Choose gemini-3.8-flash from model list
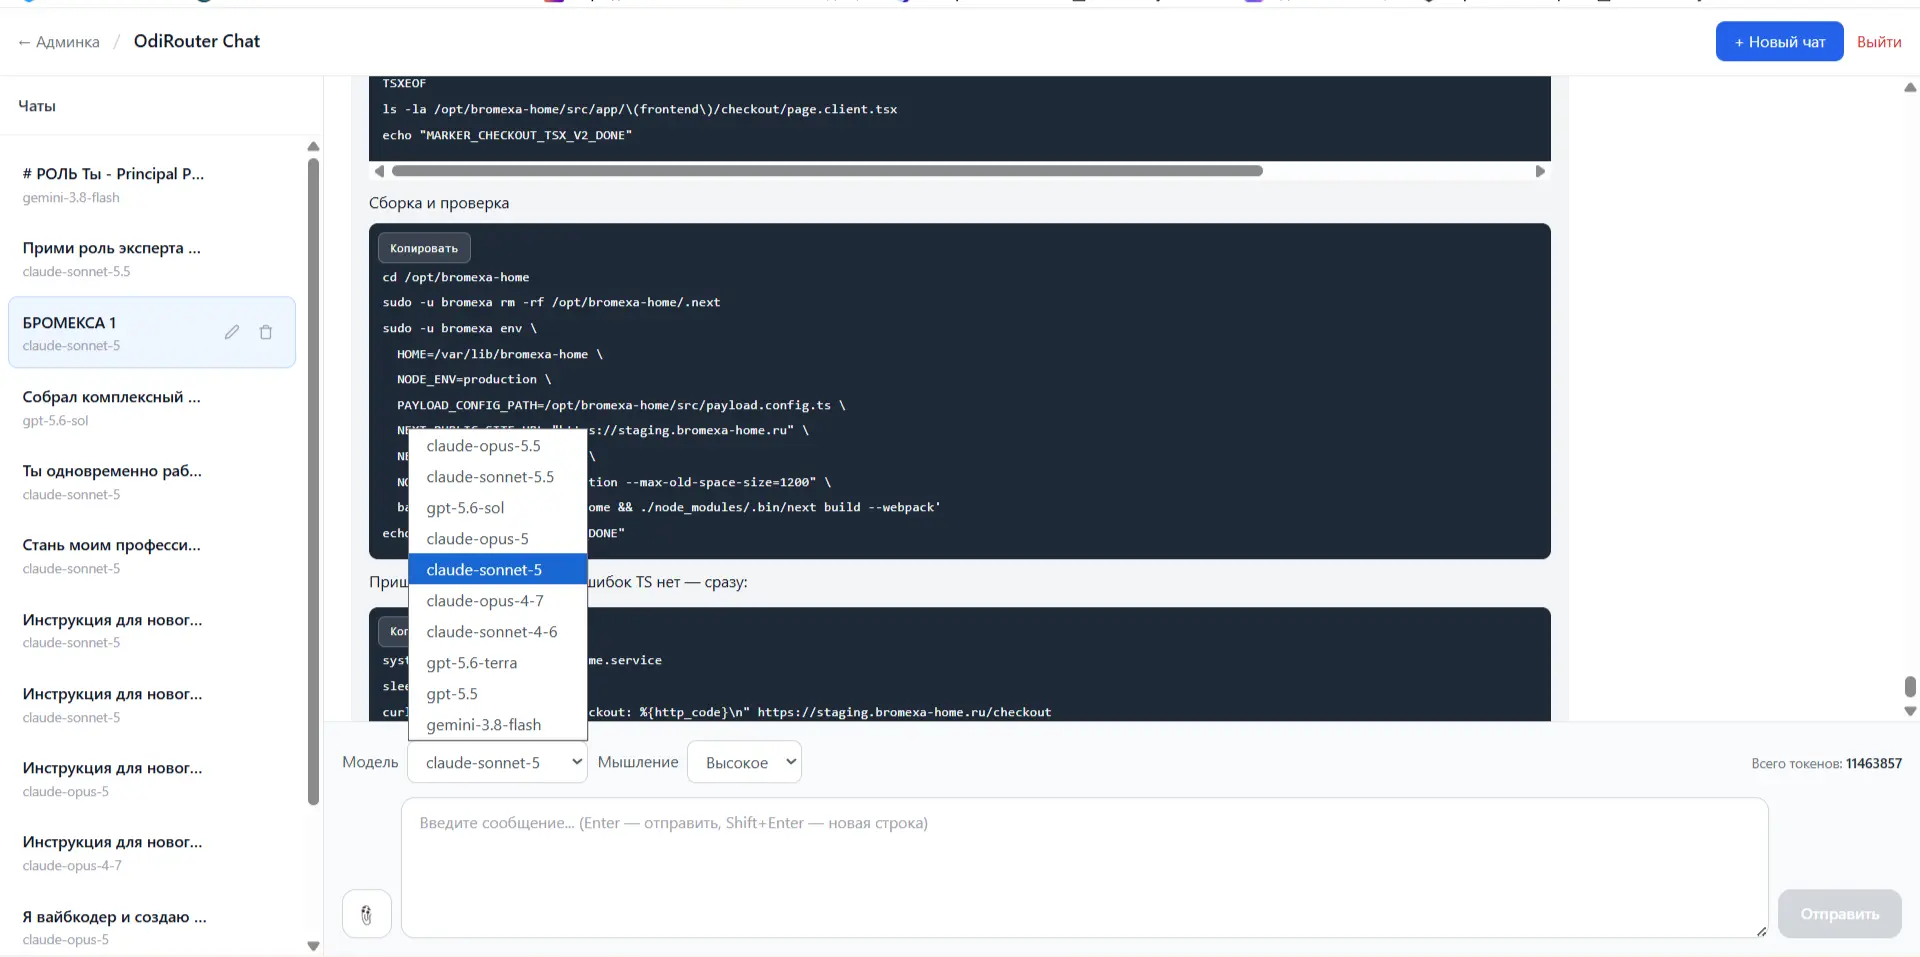The image size is (1920, 957). point(497,725)
